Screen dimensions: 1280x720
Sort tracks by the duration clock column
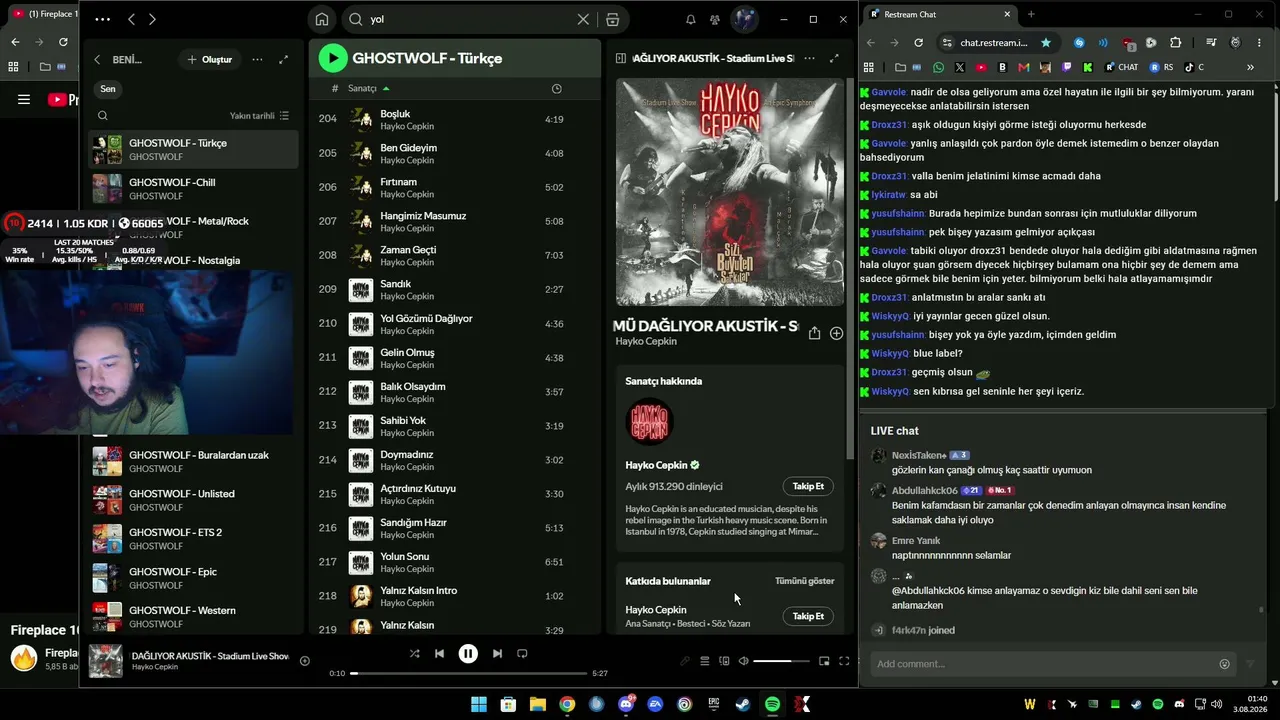tap(557, 89)
